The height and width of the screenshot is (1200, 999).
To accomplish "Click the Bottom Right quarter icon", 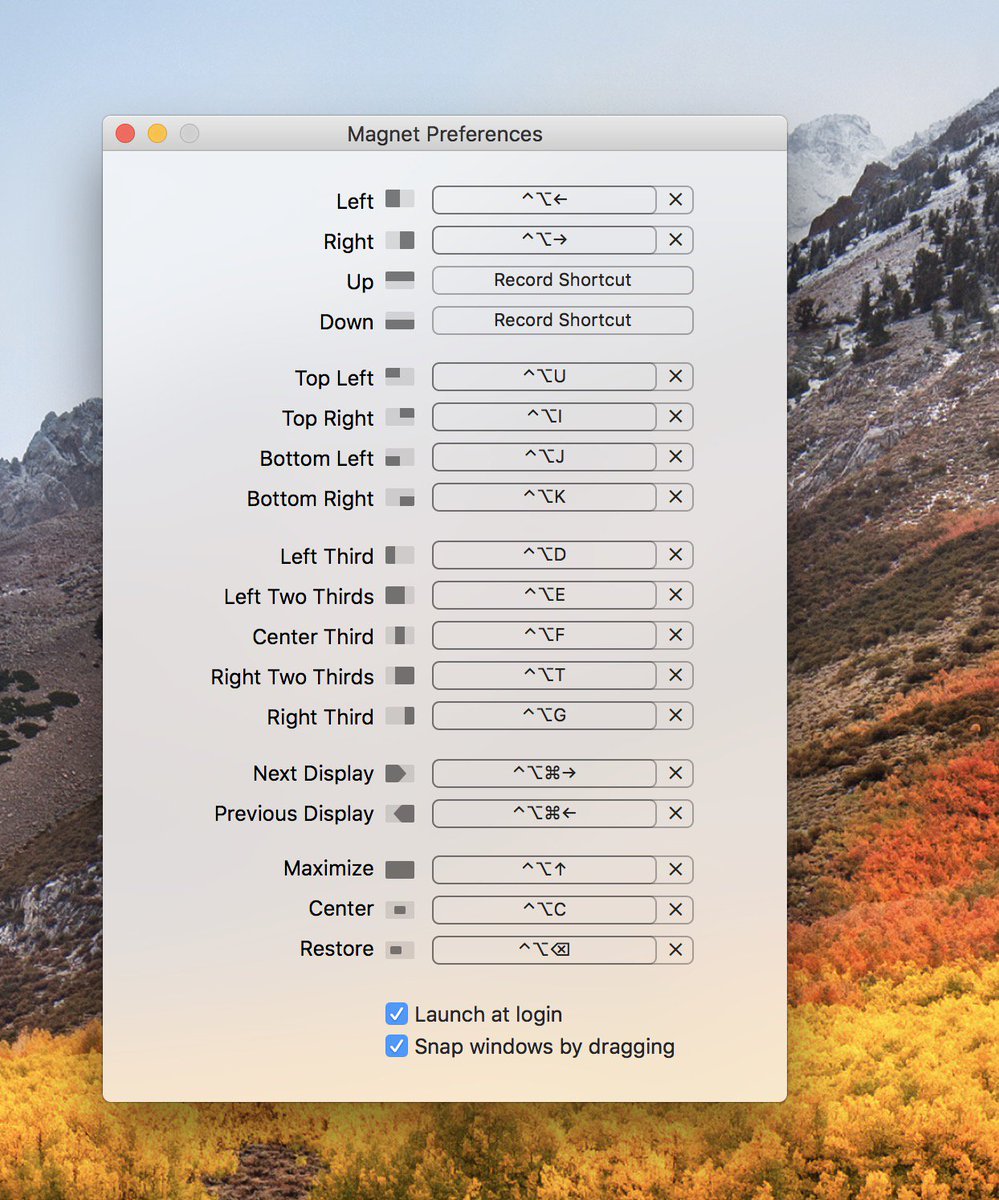I will pos(400,497).
